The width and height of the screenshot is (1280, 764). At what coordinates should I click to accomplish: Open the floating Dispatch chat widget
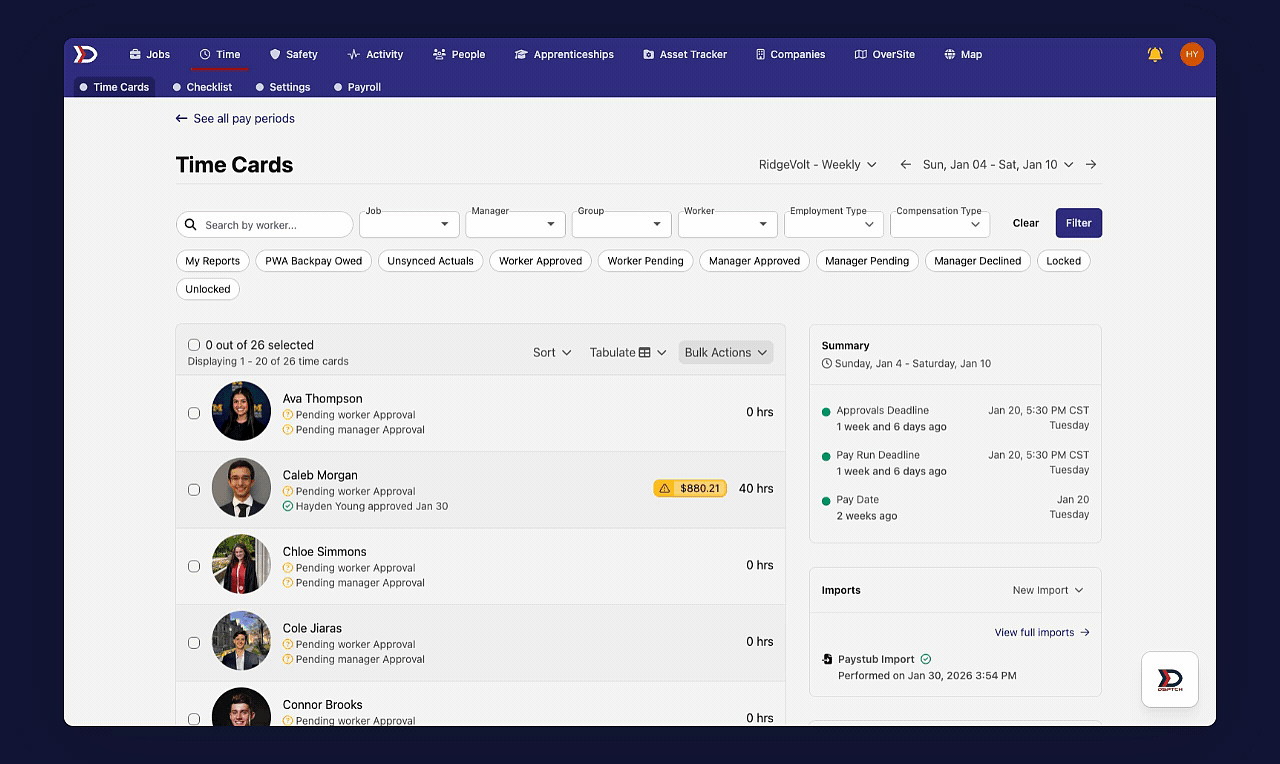click(1170, 680)
